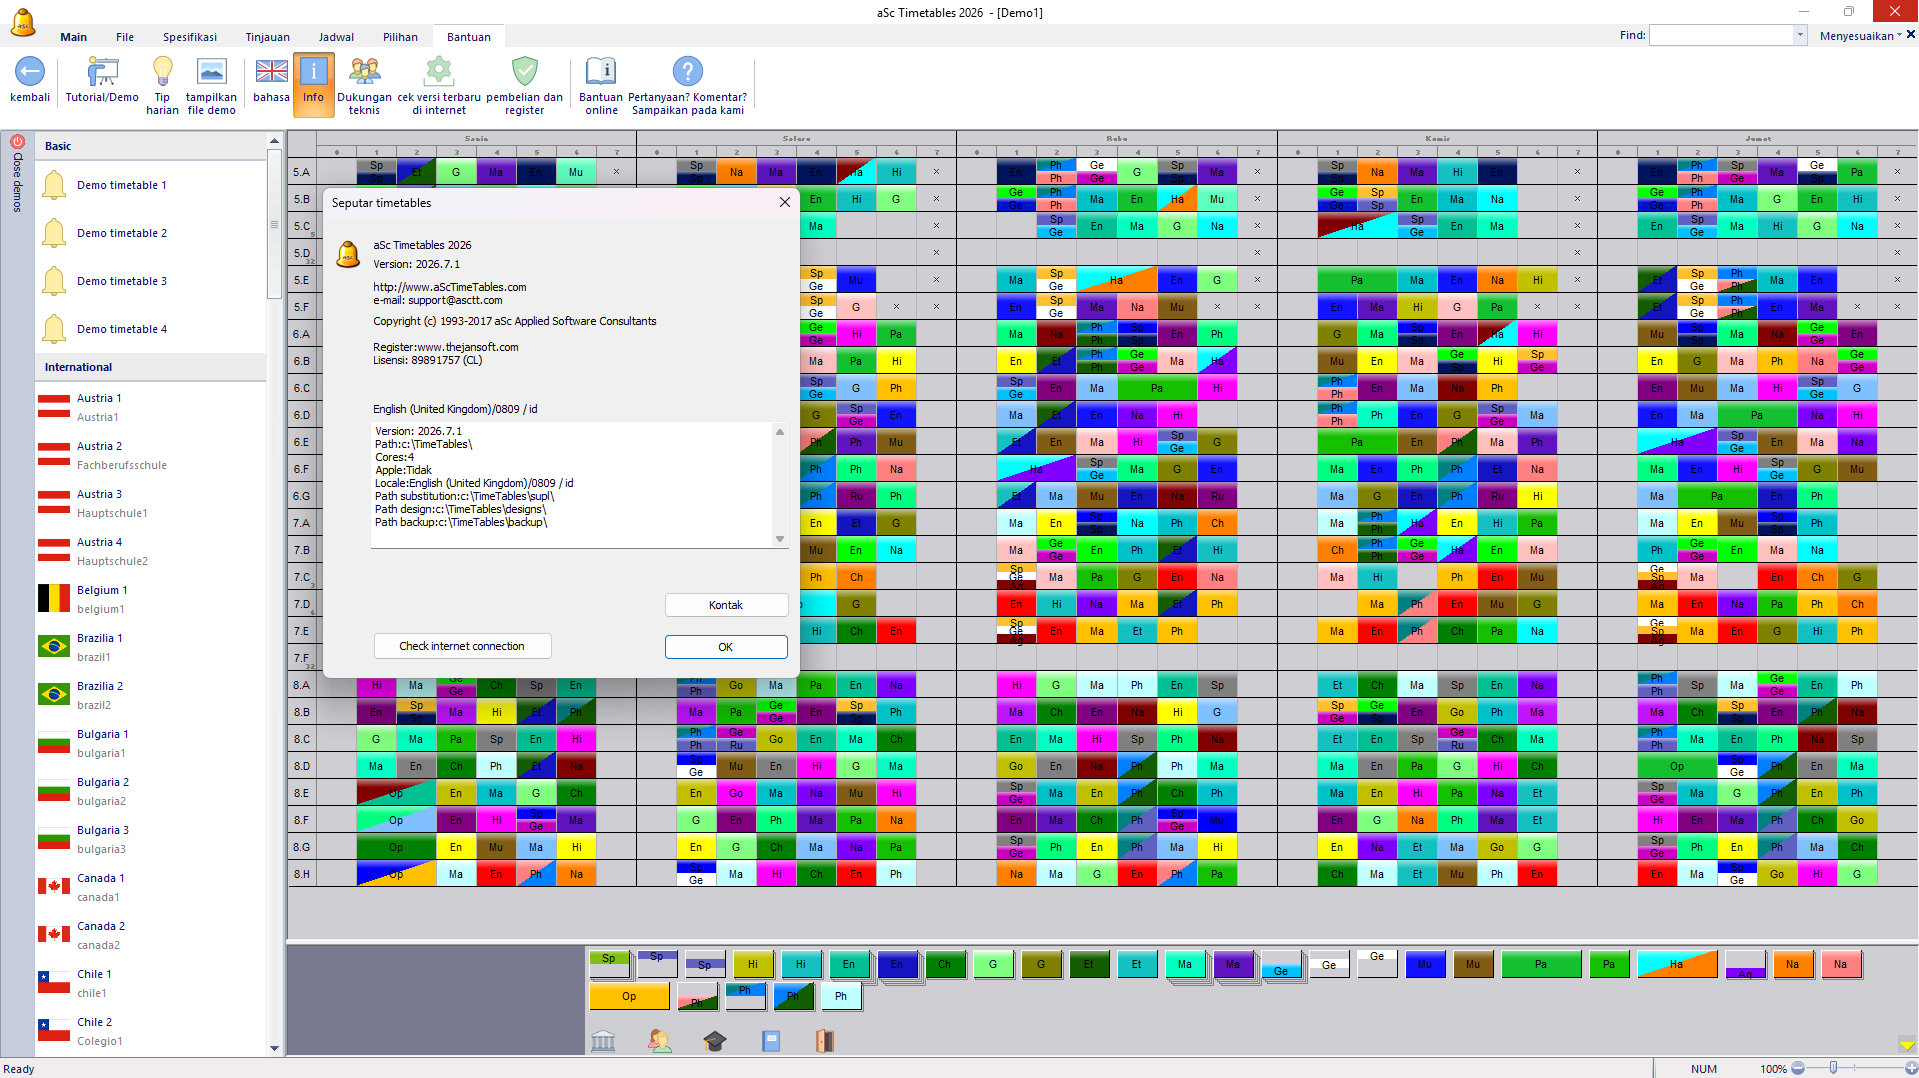Click the Belgium 1 flag icon

(54, 598)
